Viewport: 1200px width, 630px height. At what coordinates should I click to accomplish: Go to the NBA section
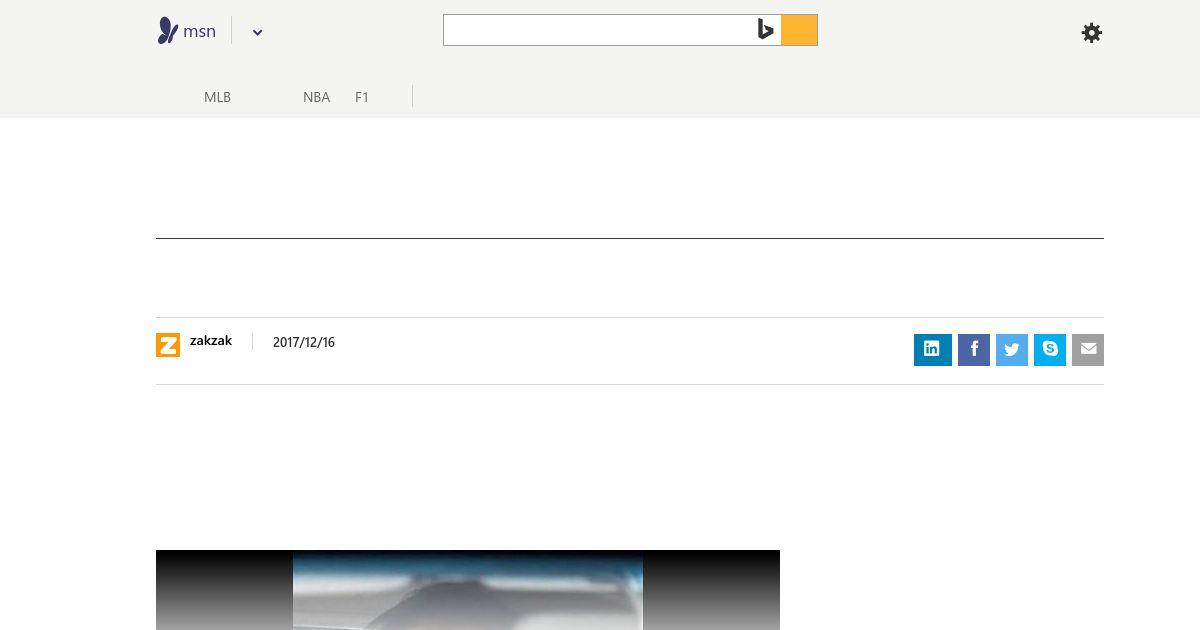click(x=316, y=97)
